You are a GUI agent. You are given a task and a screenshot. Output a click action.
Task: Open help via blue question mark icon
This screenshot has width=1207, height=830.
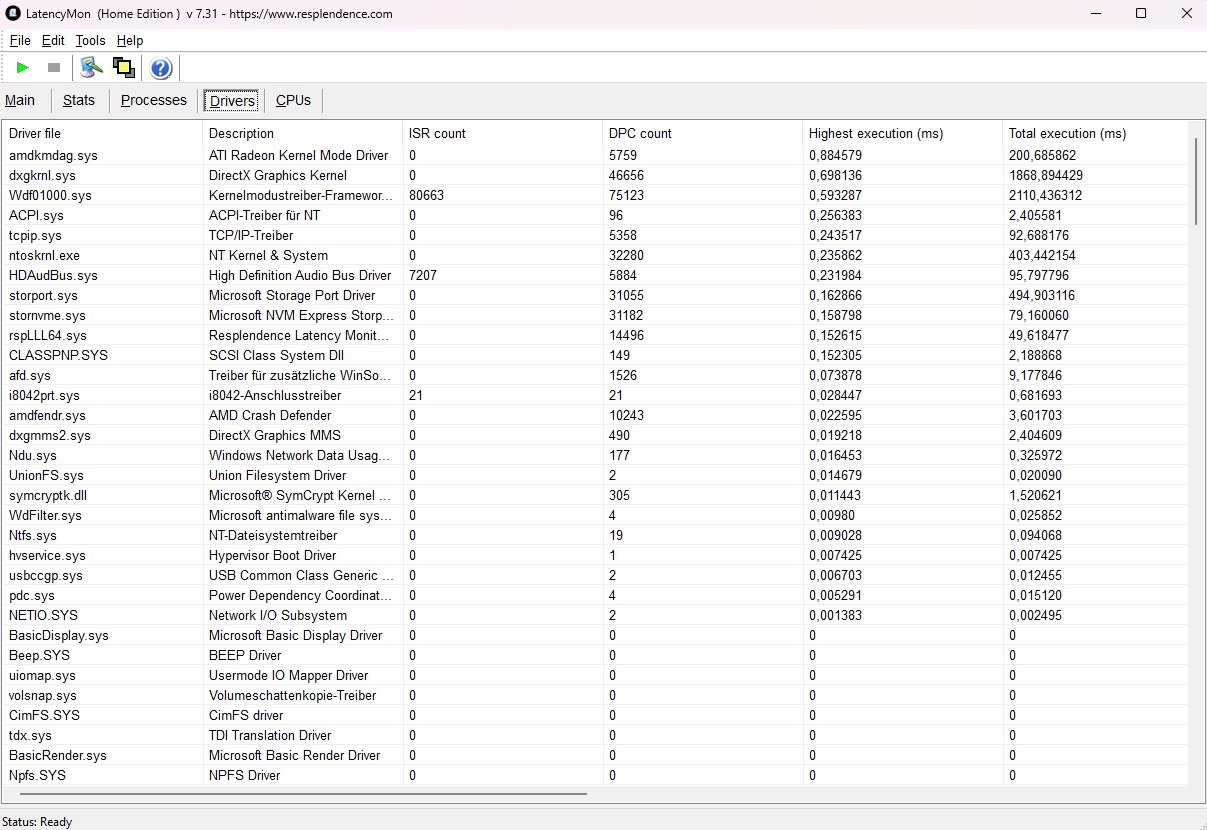click(x=161, y=68)
